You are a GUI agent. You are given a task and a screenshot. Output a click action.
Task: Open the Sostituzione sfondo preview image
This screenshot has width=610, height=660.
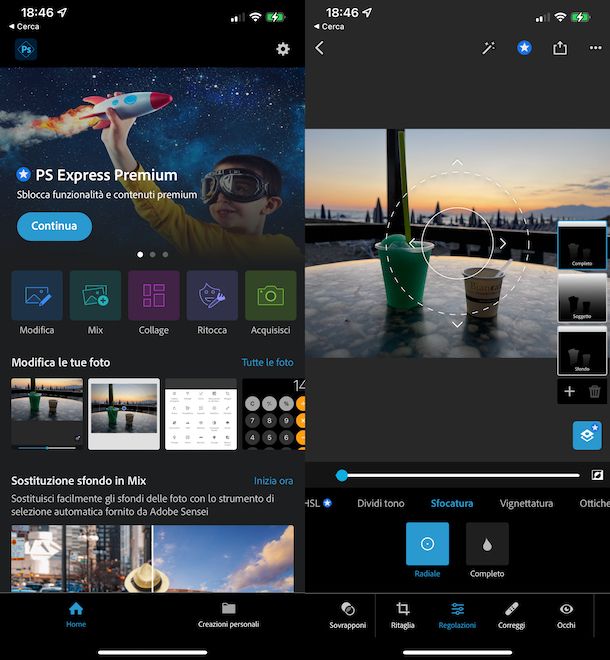[x=152, y=559]
